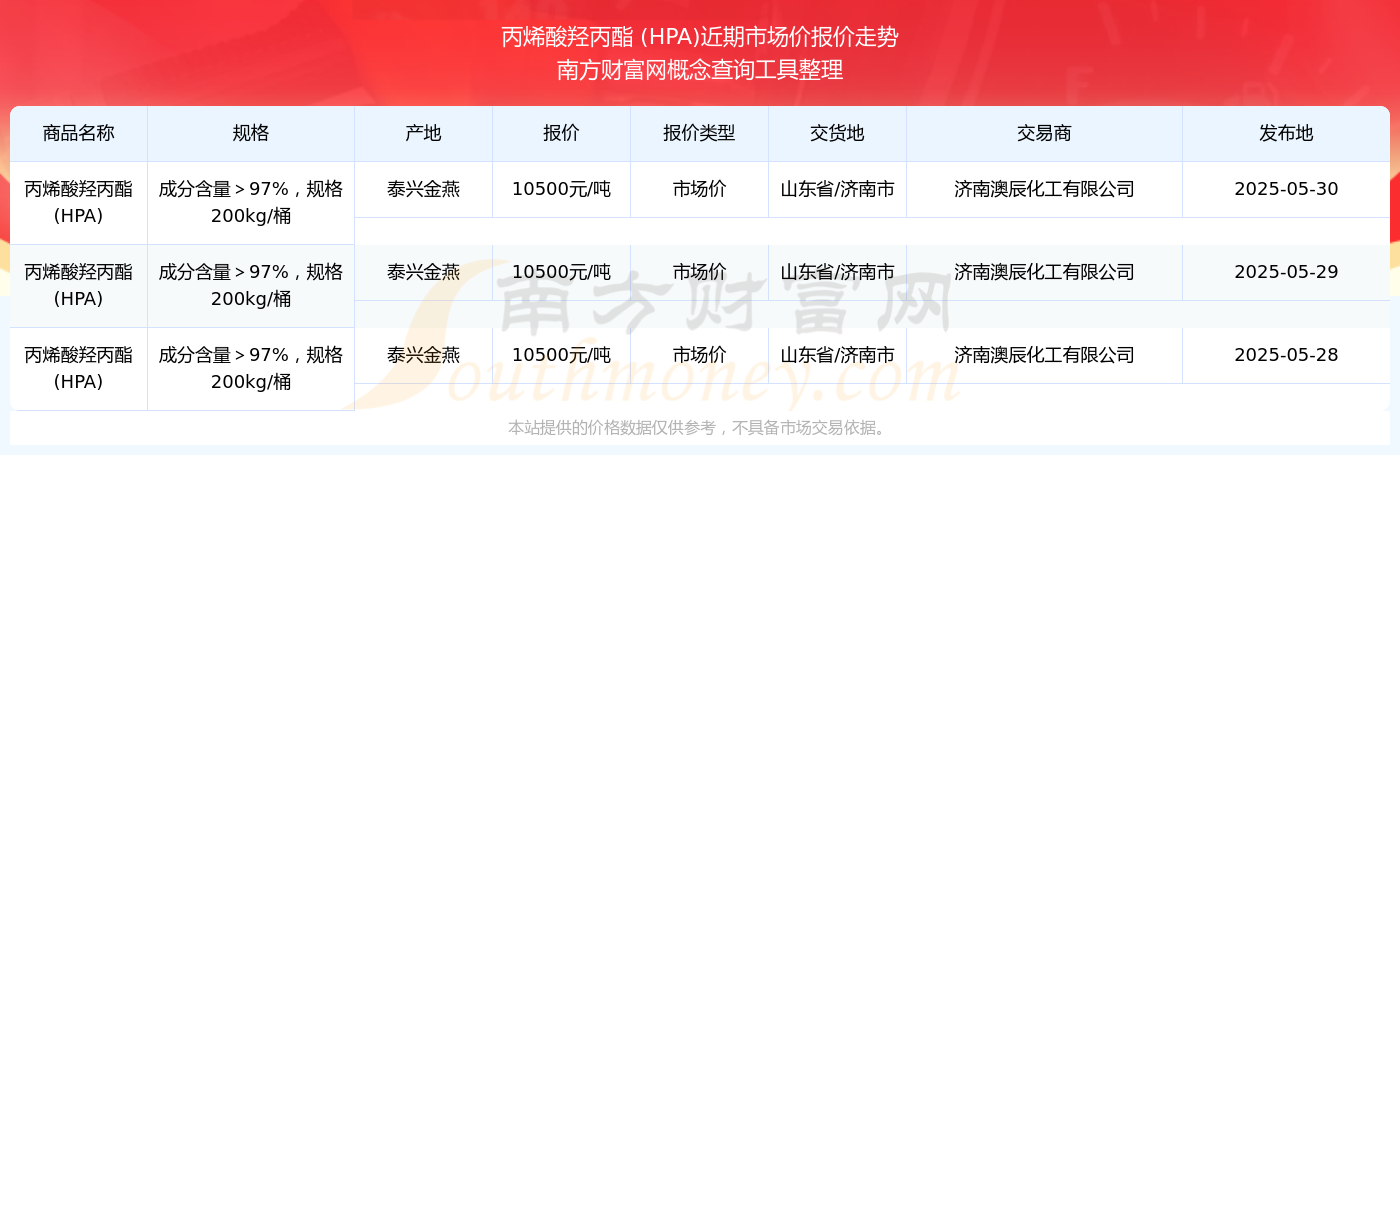This screenshot has width=1400, height=1205.
Task: Select the 报价类型 column header
Action: (700, 134)
